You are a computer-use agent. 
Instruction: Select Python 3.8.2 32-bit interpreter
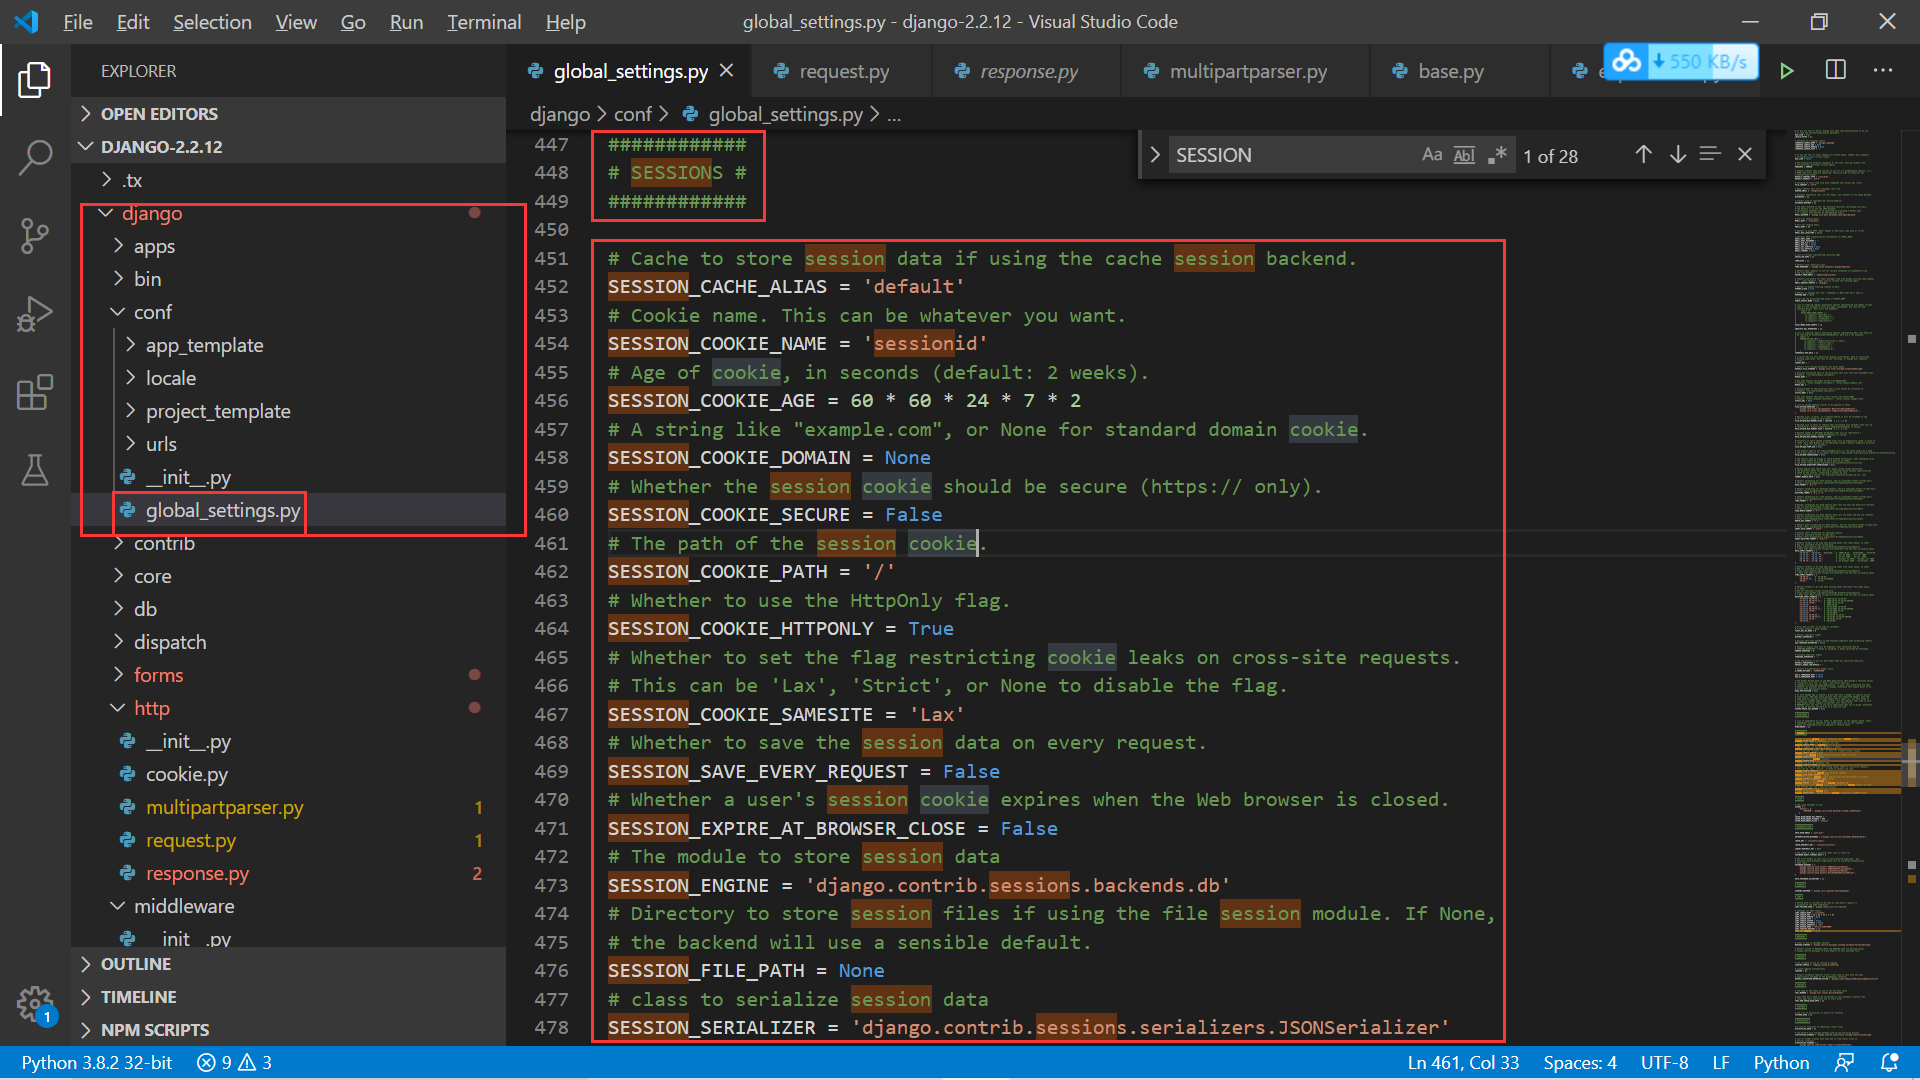pyautogui.click(x=97, y=1062)
